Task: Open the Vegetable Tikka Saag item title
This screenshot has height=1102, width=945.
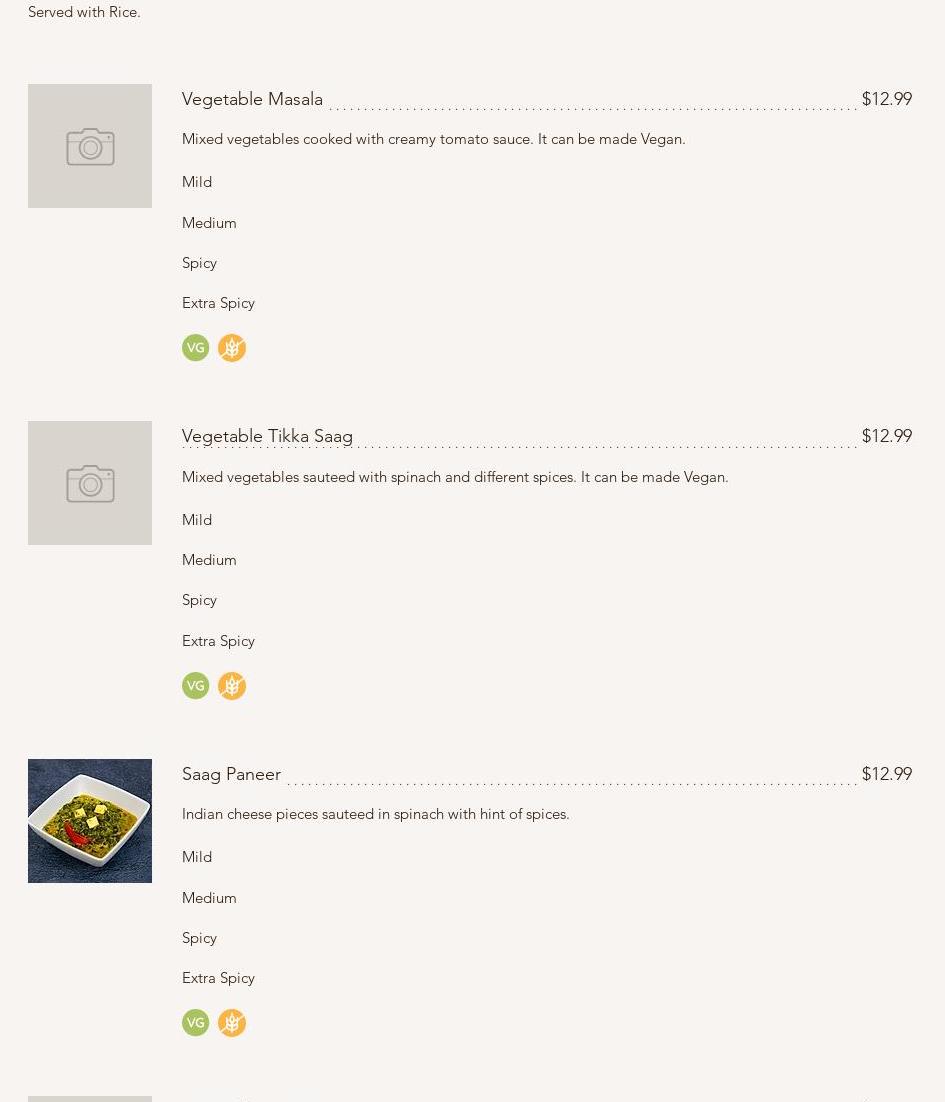Action: point(267,436)
